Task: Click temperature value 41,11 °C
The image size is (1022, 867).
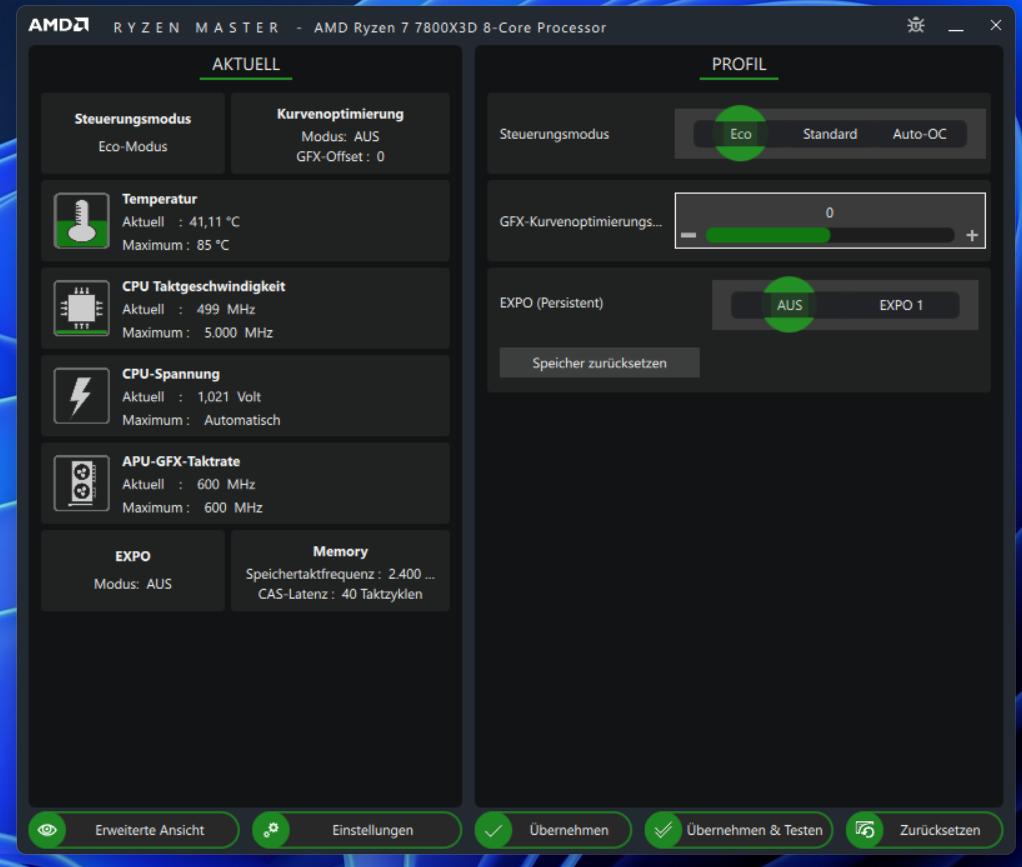Action: [x=214, y=222]
